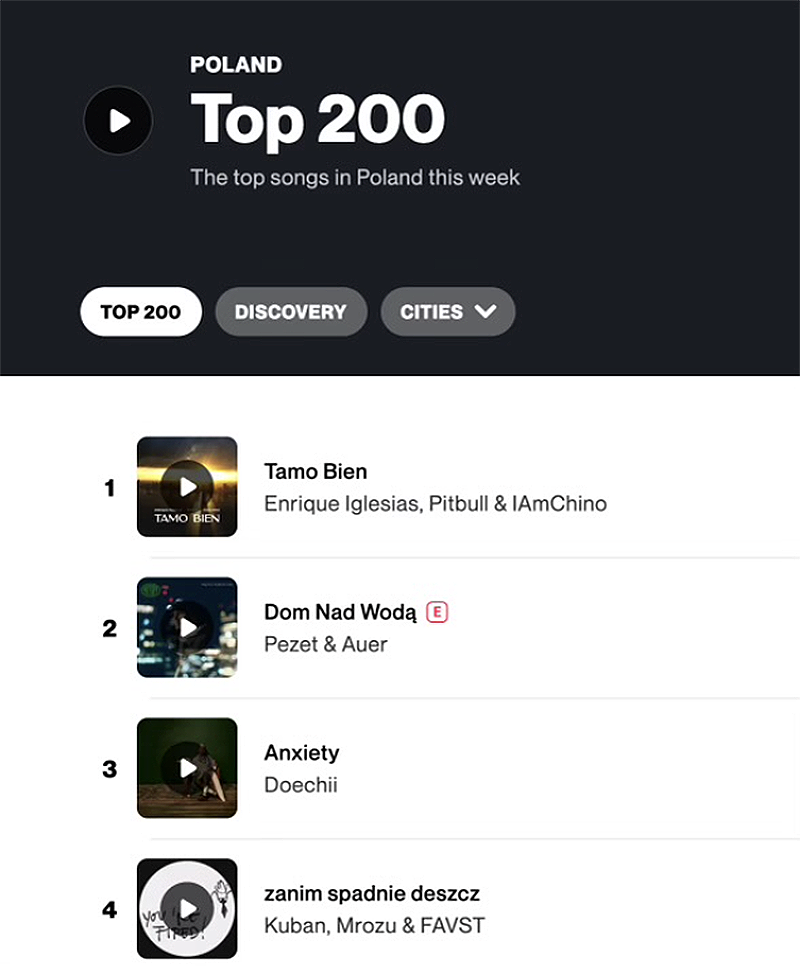Click the Pezet & Auer artist link

click(x=325, y=645)
